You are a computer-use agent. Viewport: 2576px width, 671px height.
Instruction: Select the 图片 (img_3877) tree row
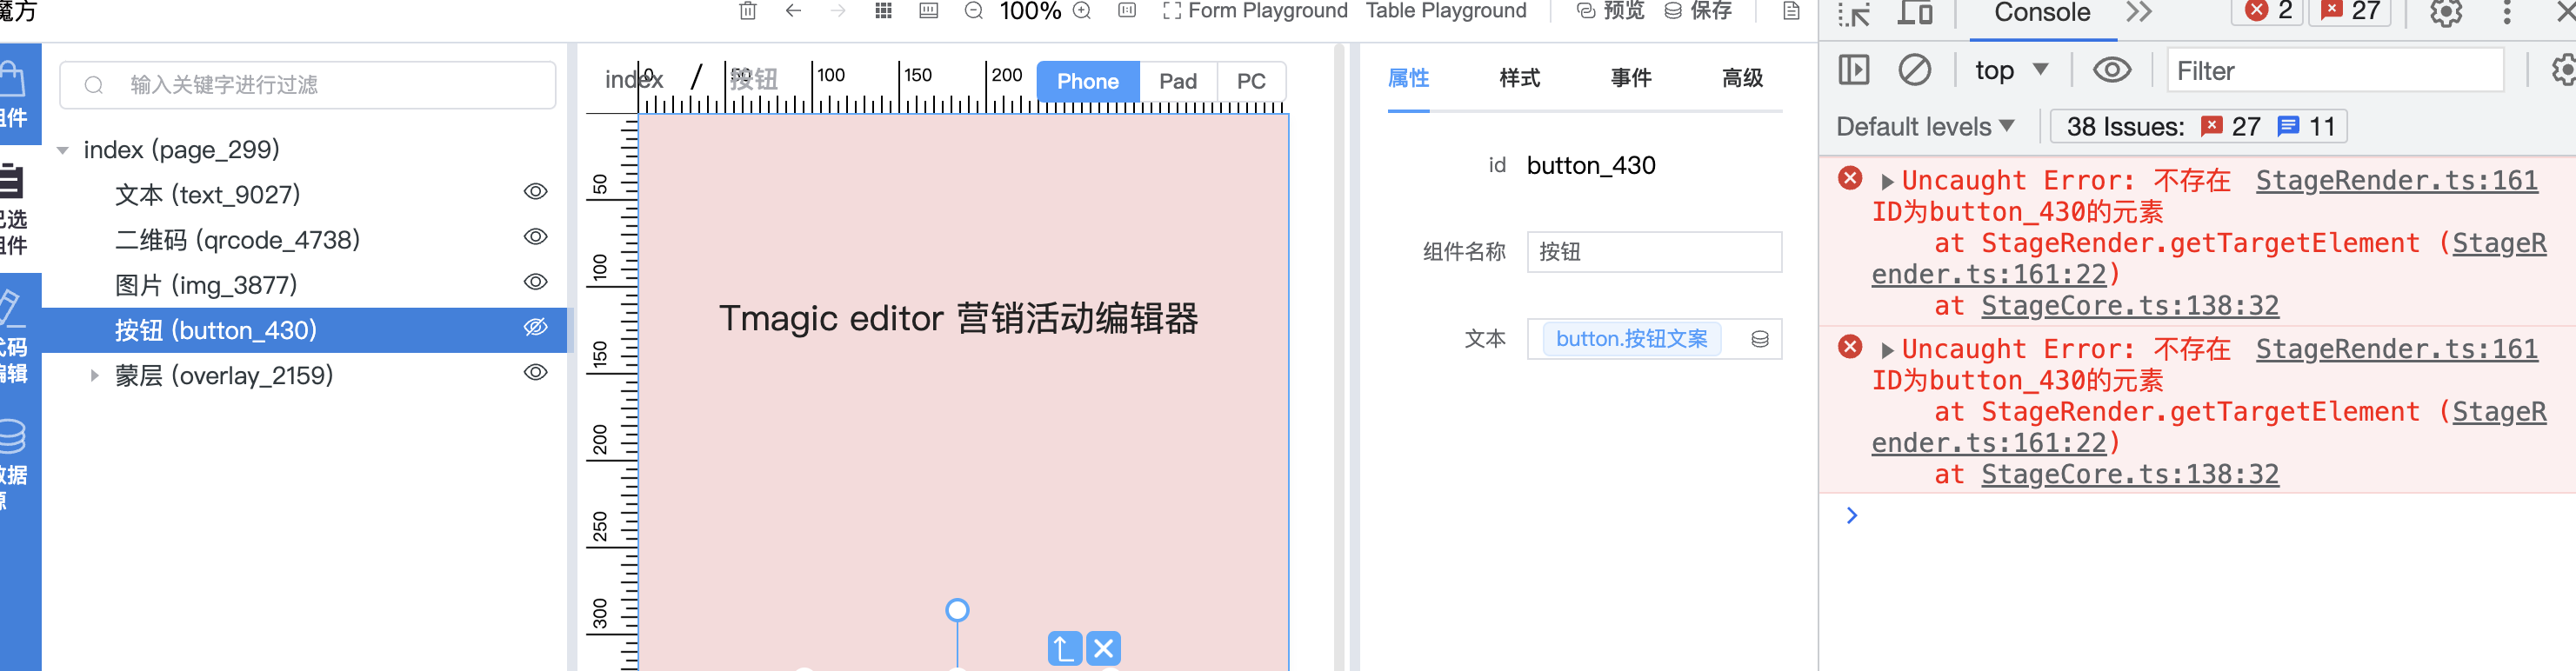(304, 285)
